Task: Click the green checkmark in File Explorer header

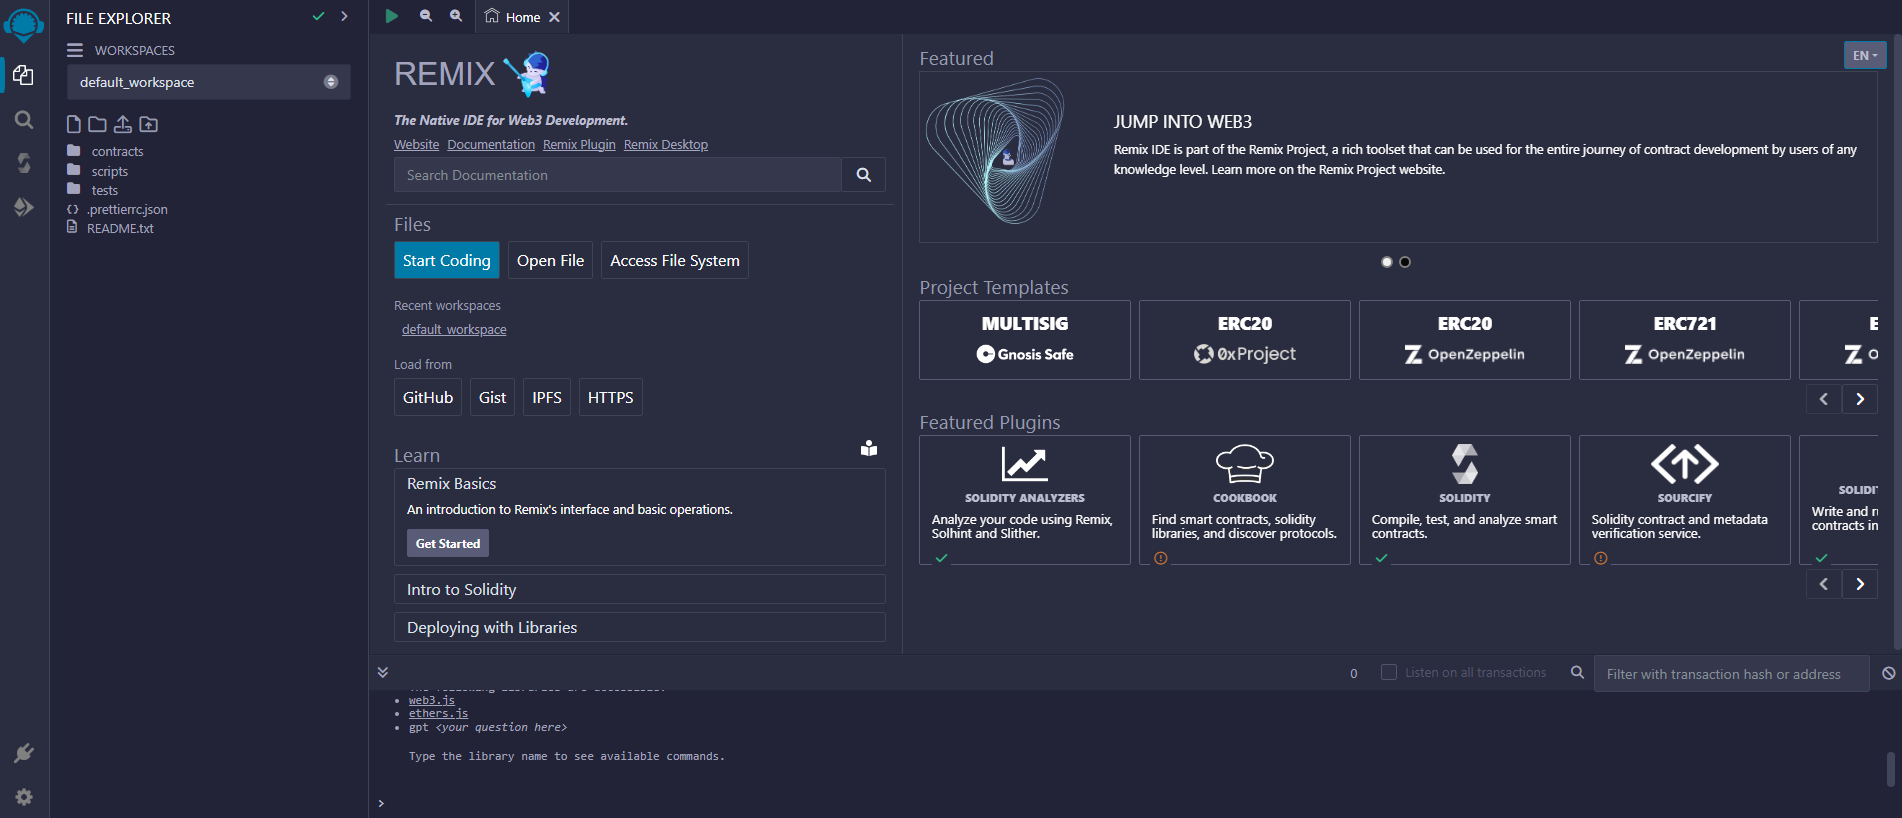Action: click(318, 16)
